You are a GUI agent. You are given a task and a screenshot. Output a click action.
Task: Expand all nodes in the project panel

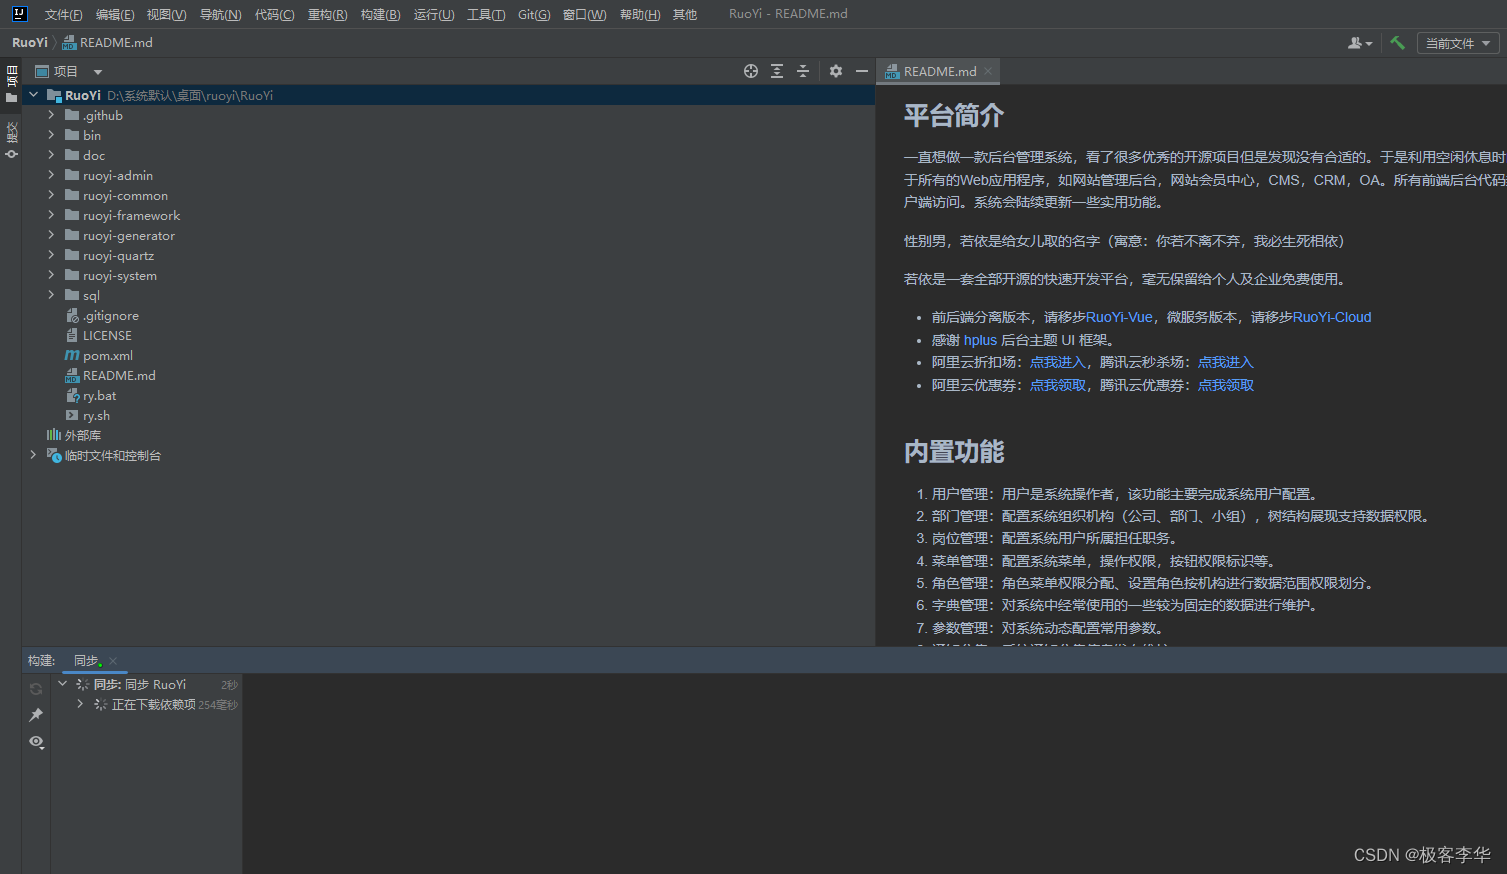(777, 71)
